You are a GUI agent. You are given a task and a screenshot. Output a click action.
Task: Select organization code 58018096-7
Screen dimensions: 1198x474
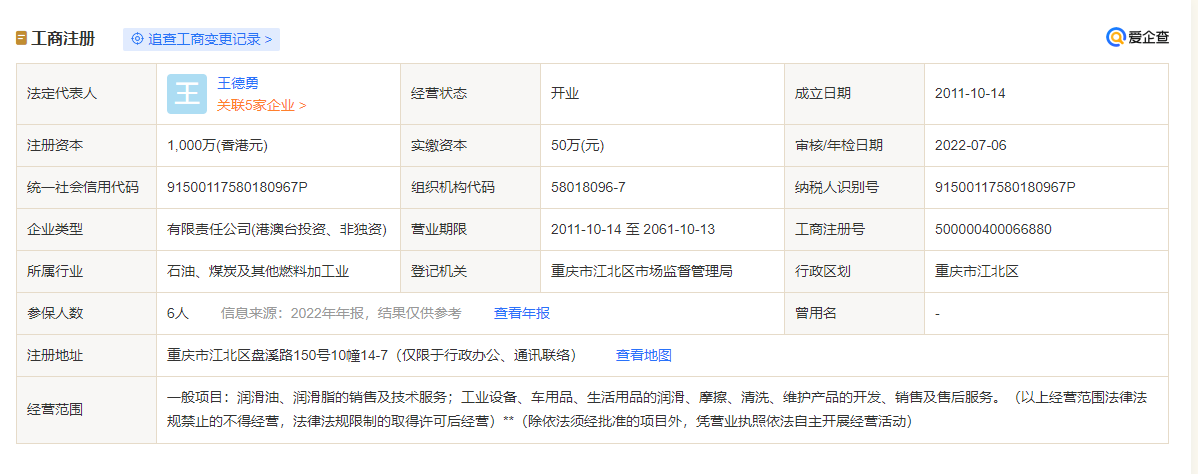[x=588, y=187]
